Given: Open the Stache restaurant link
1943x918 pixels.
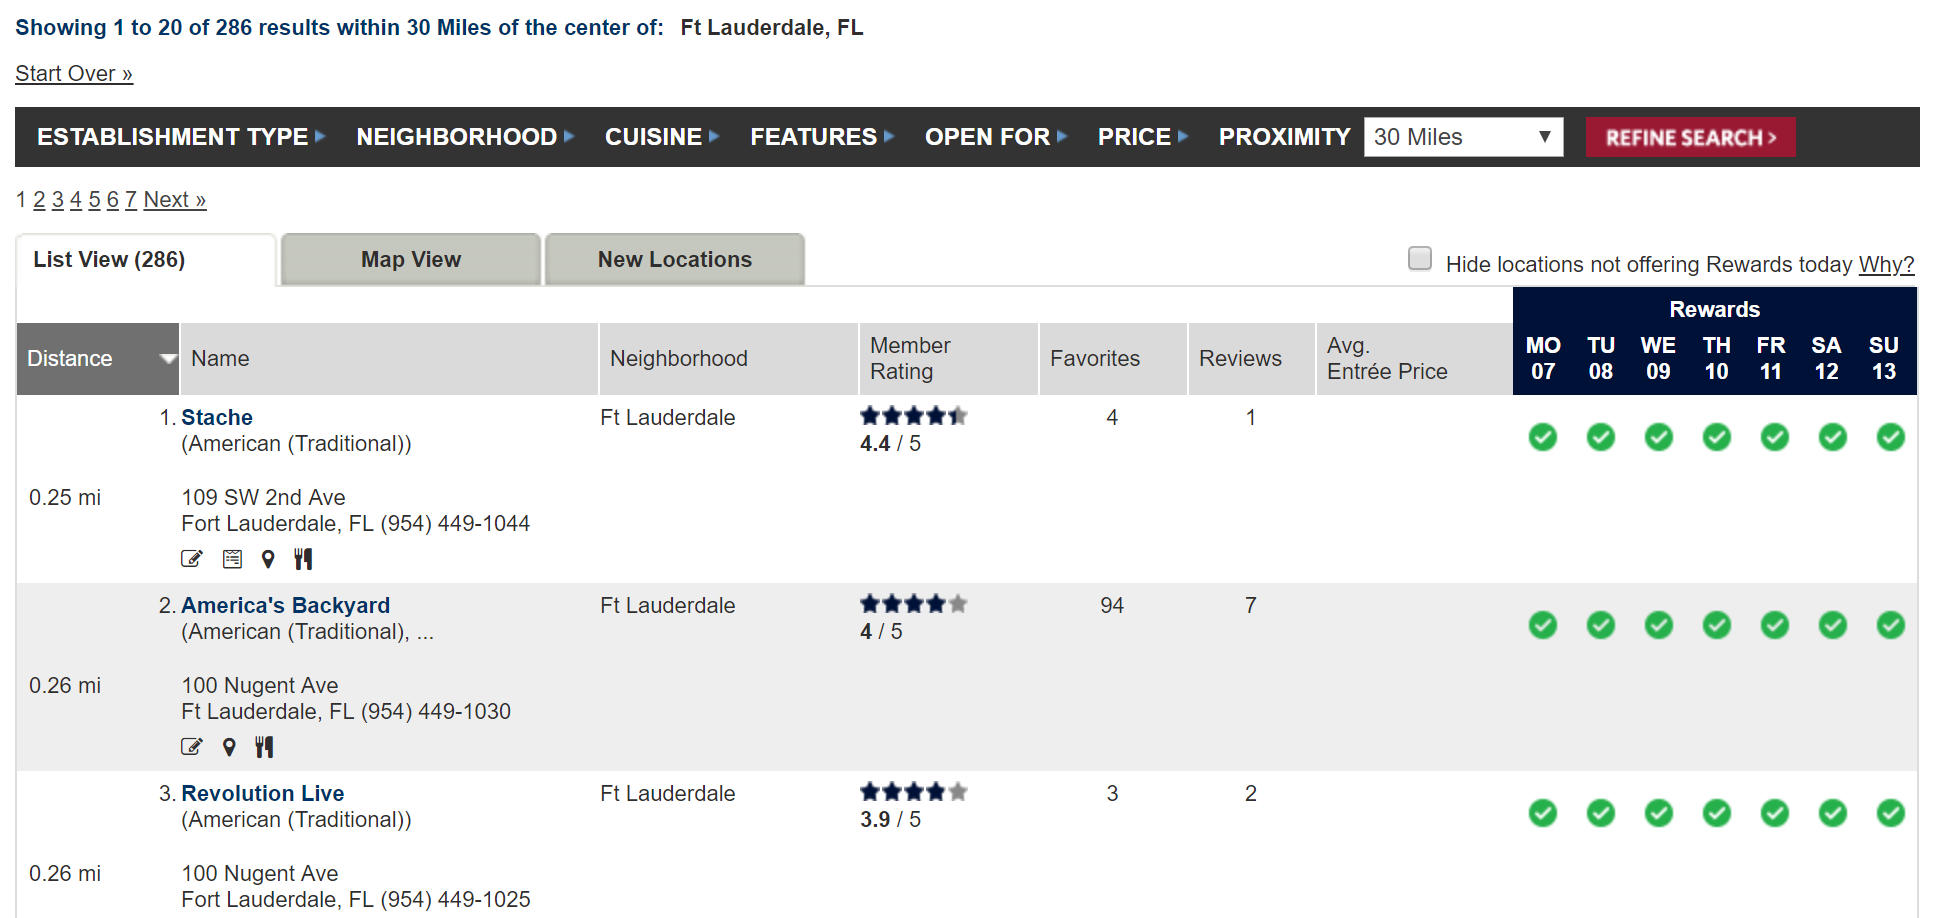Looking at the screenshot, I should pyautogui.click(x=217, y=418).
